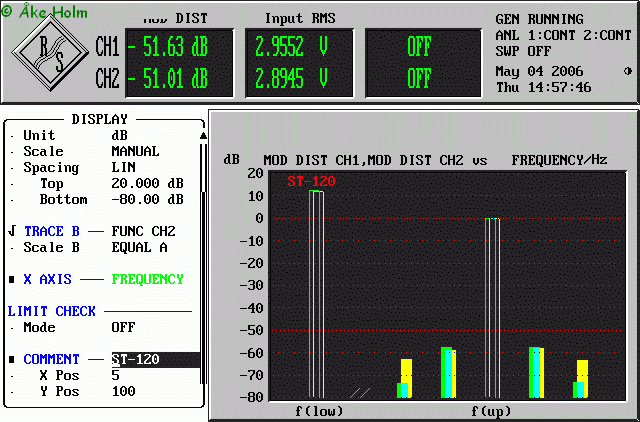Change Scale B value EQUAL A
This screenshot has width=640, height=422.
(x=140, y=247)
